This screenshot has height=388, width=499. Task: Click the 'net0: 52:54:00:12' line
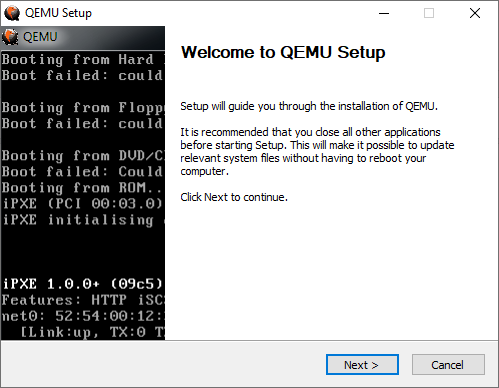(x=83, y=316)
